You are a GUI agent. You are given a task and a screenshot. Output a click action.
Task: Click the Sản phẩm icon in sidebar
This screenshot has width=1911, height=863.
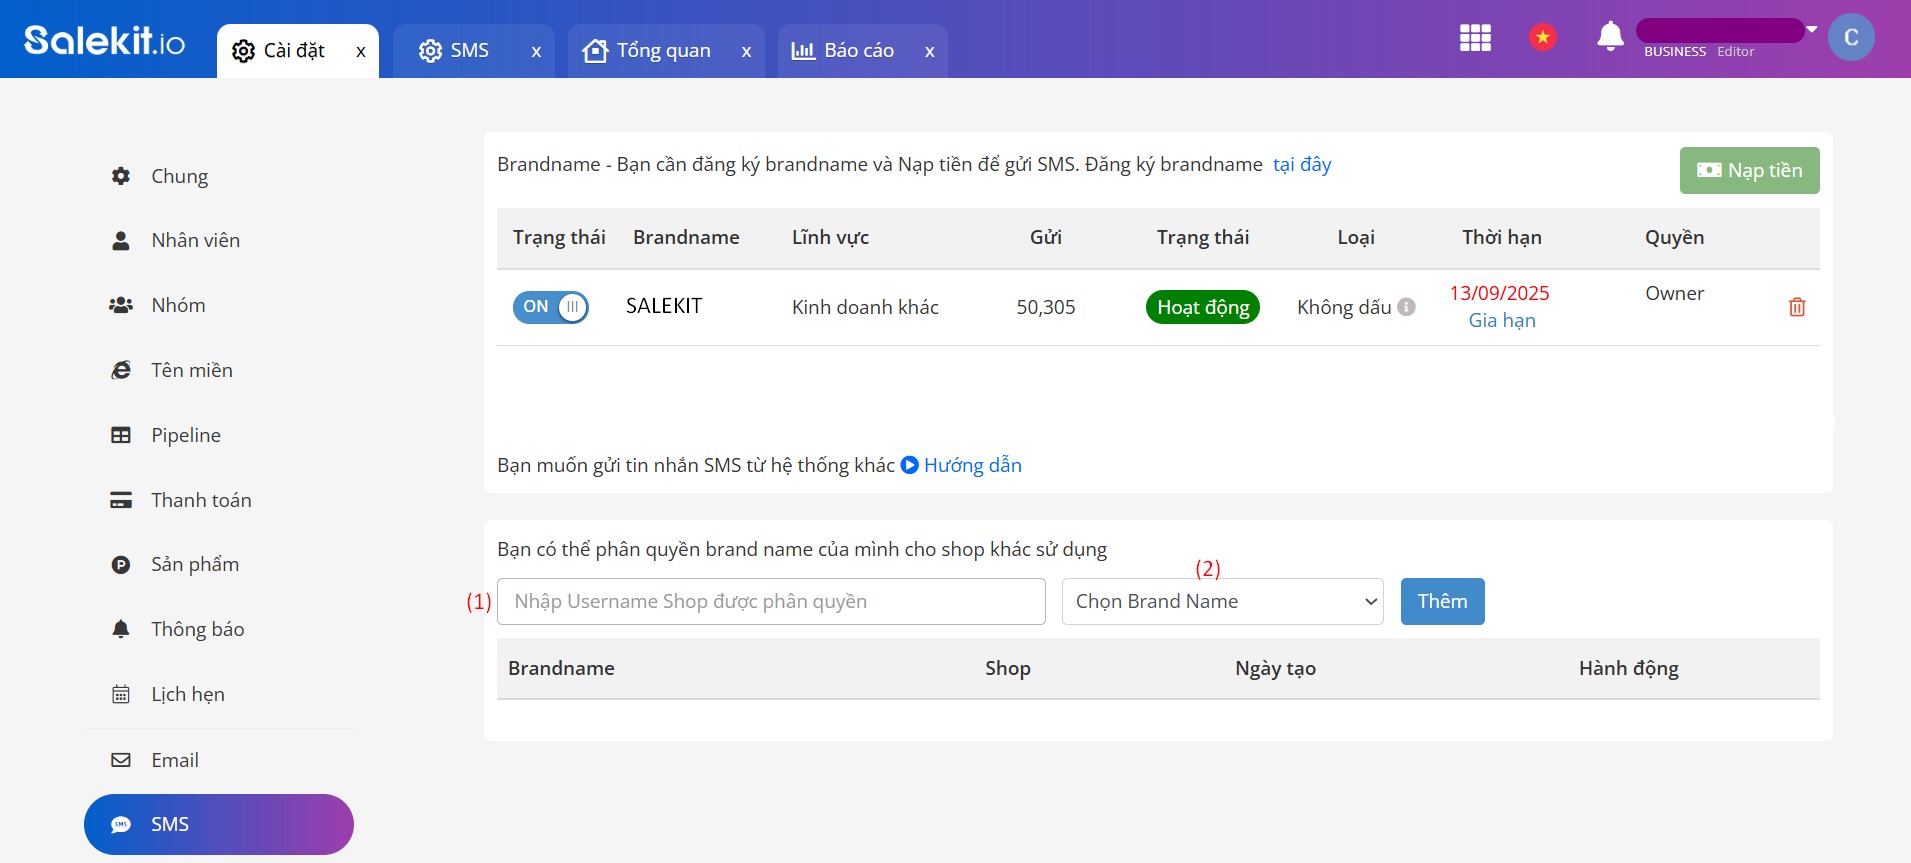point(121,565)
